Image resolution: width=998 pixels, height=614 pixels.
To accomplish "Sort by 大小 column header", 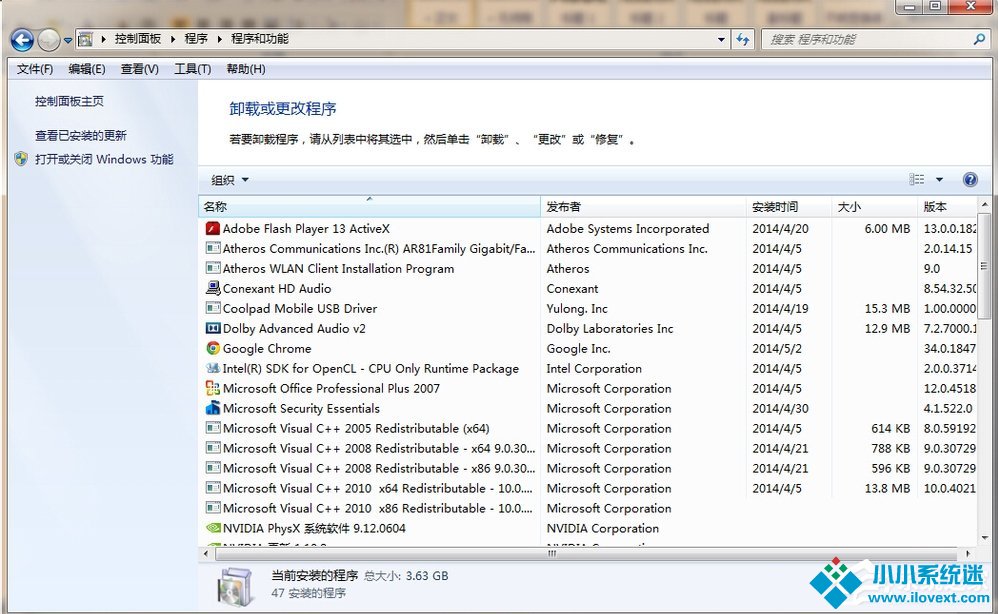I will tap(875, 207).
